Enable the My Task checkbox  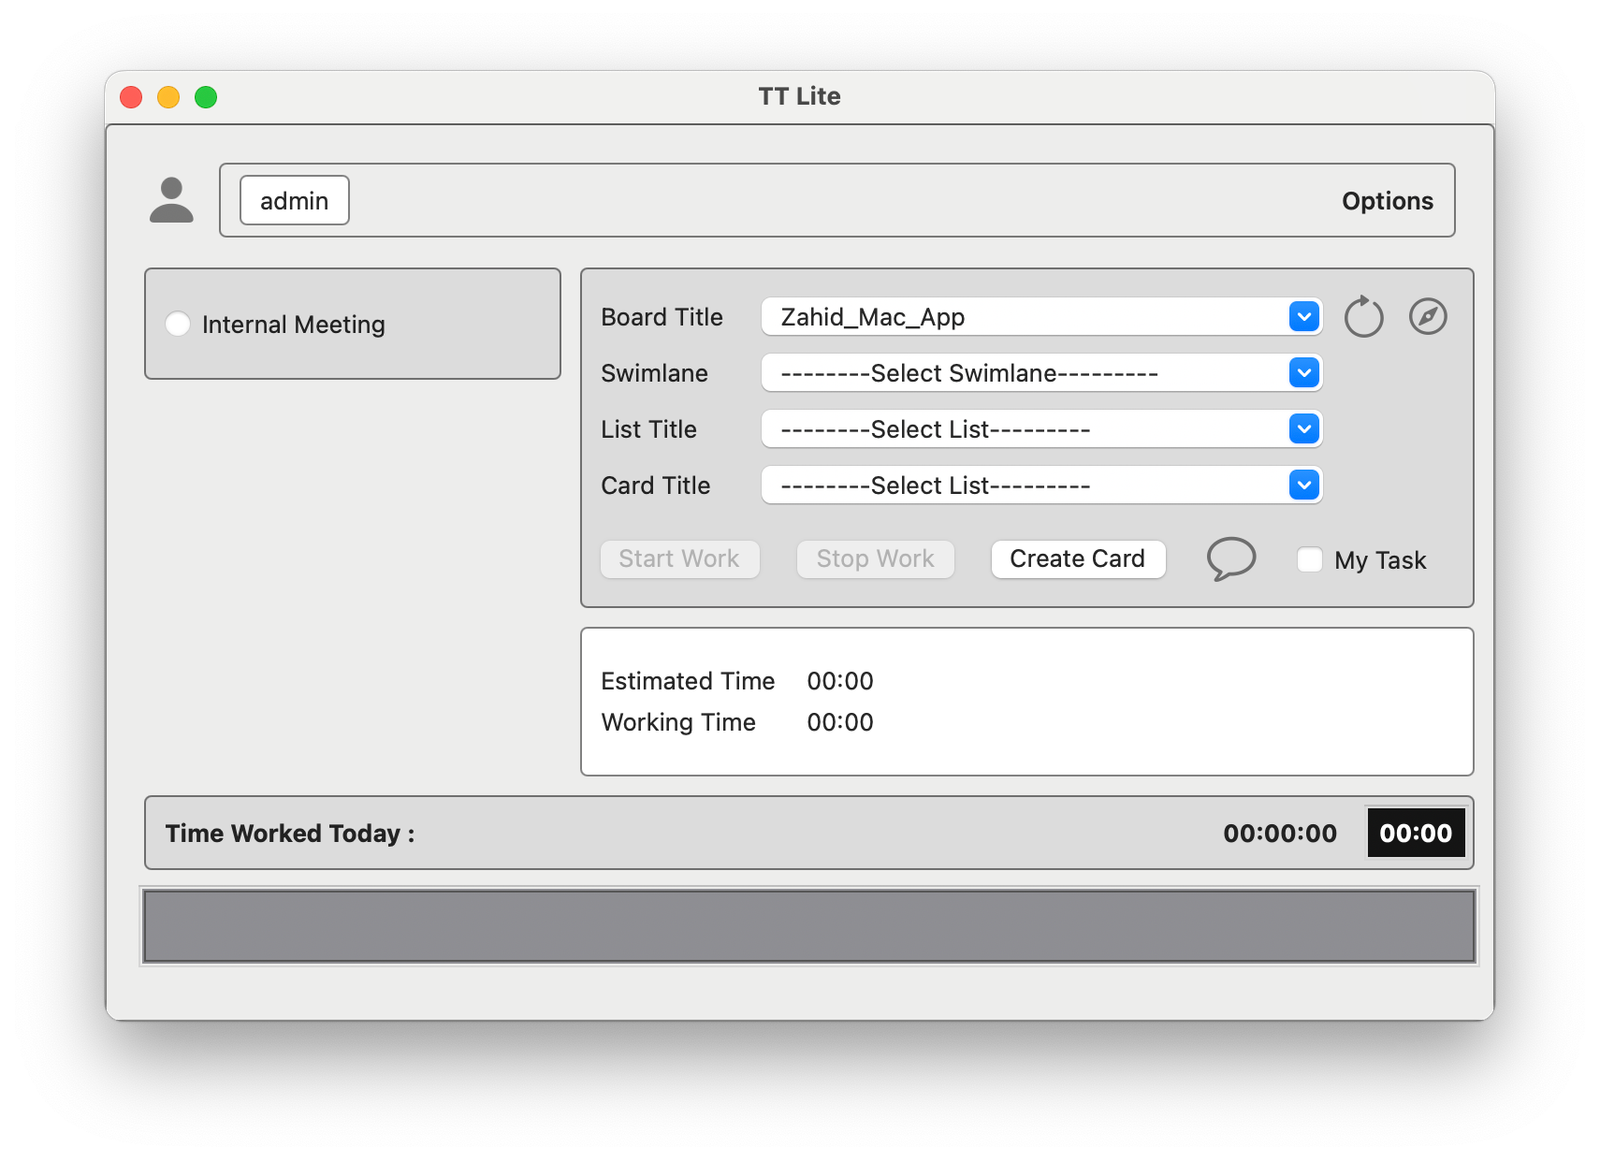point(1309,559)
